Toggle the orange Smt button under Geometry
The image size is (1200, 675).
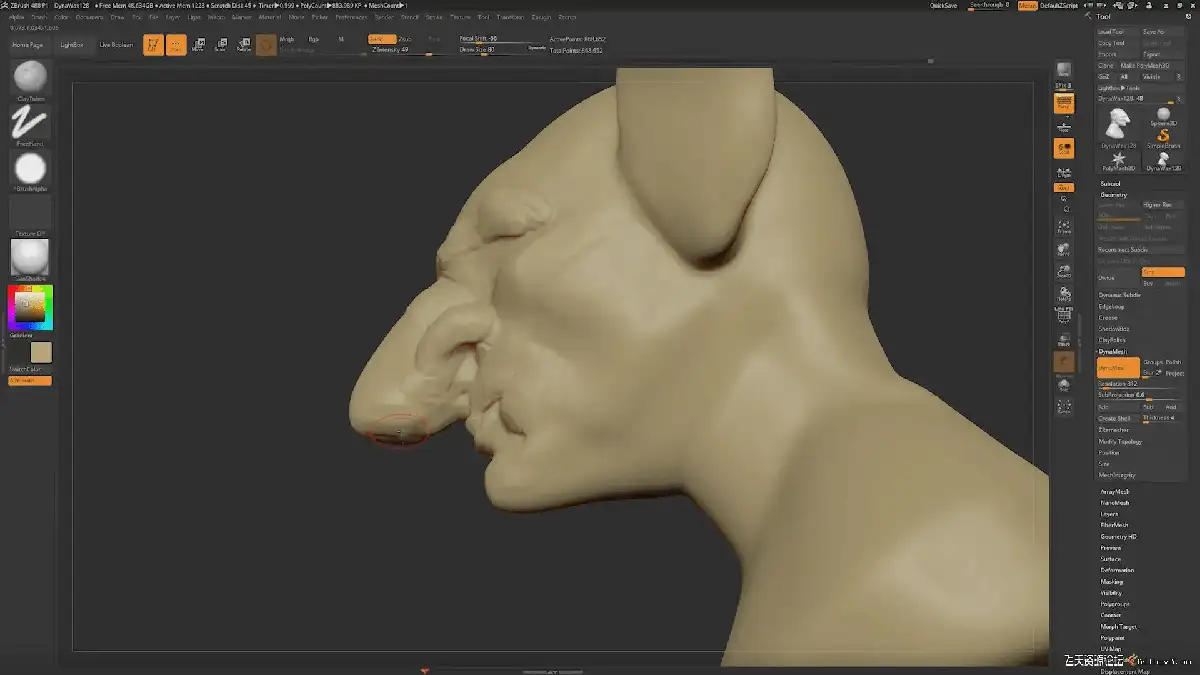1163,272
